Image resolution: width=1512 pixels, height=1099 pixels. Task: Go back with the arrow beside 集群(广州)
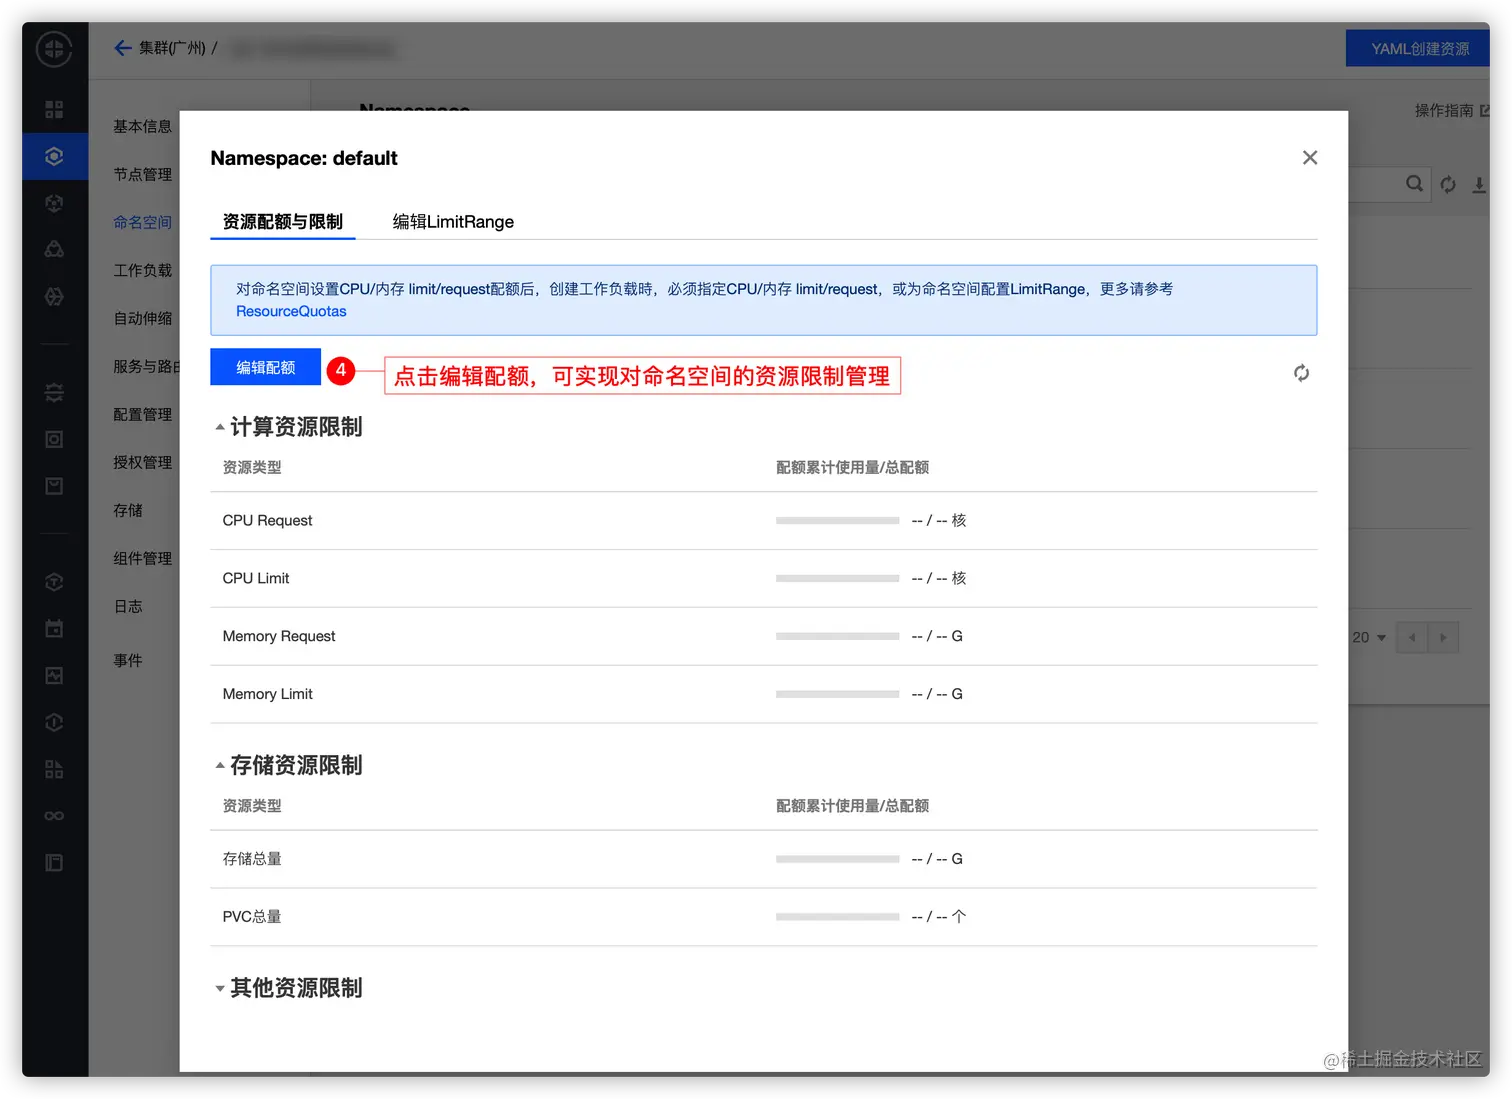point(123,48)
